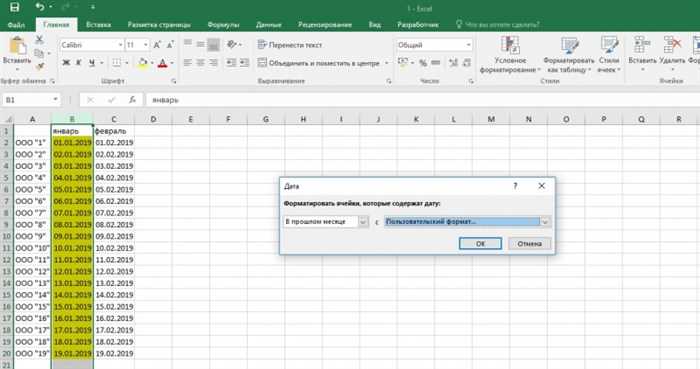This screenshot has width=700, height=369.
Task: Click the percent style icon
Action: pyautogui.click(x=423, y=63)
